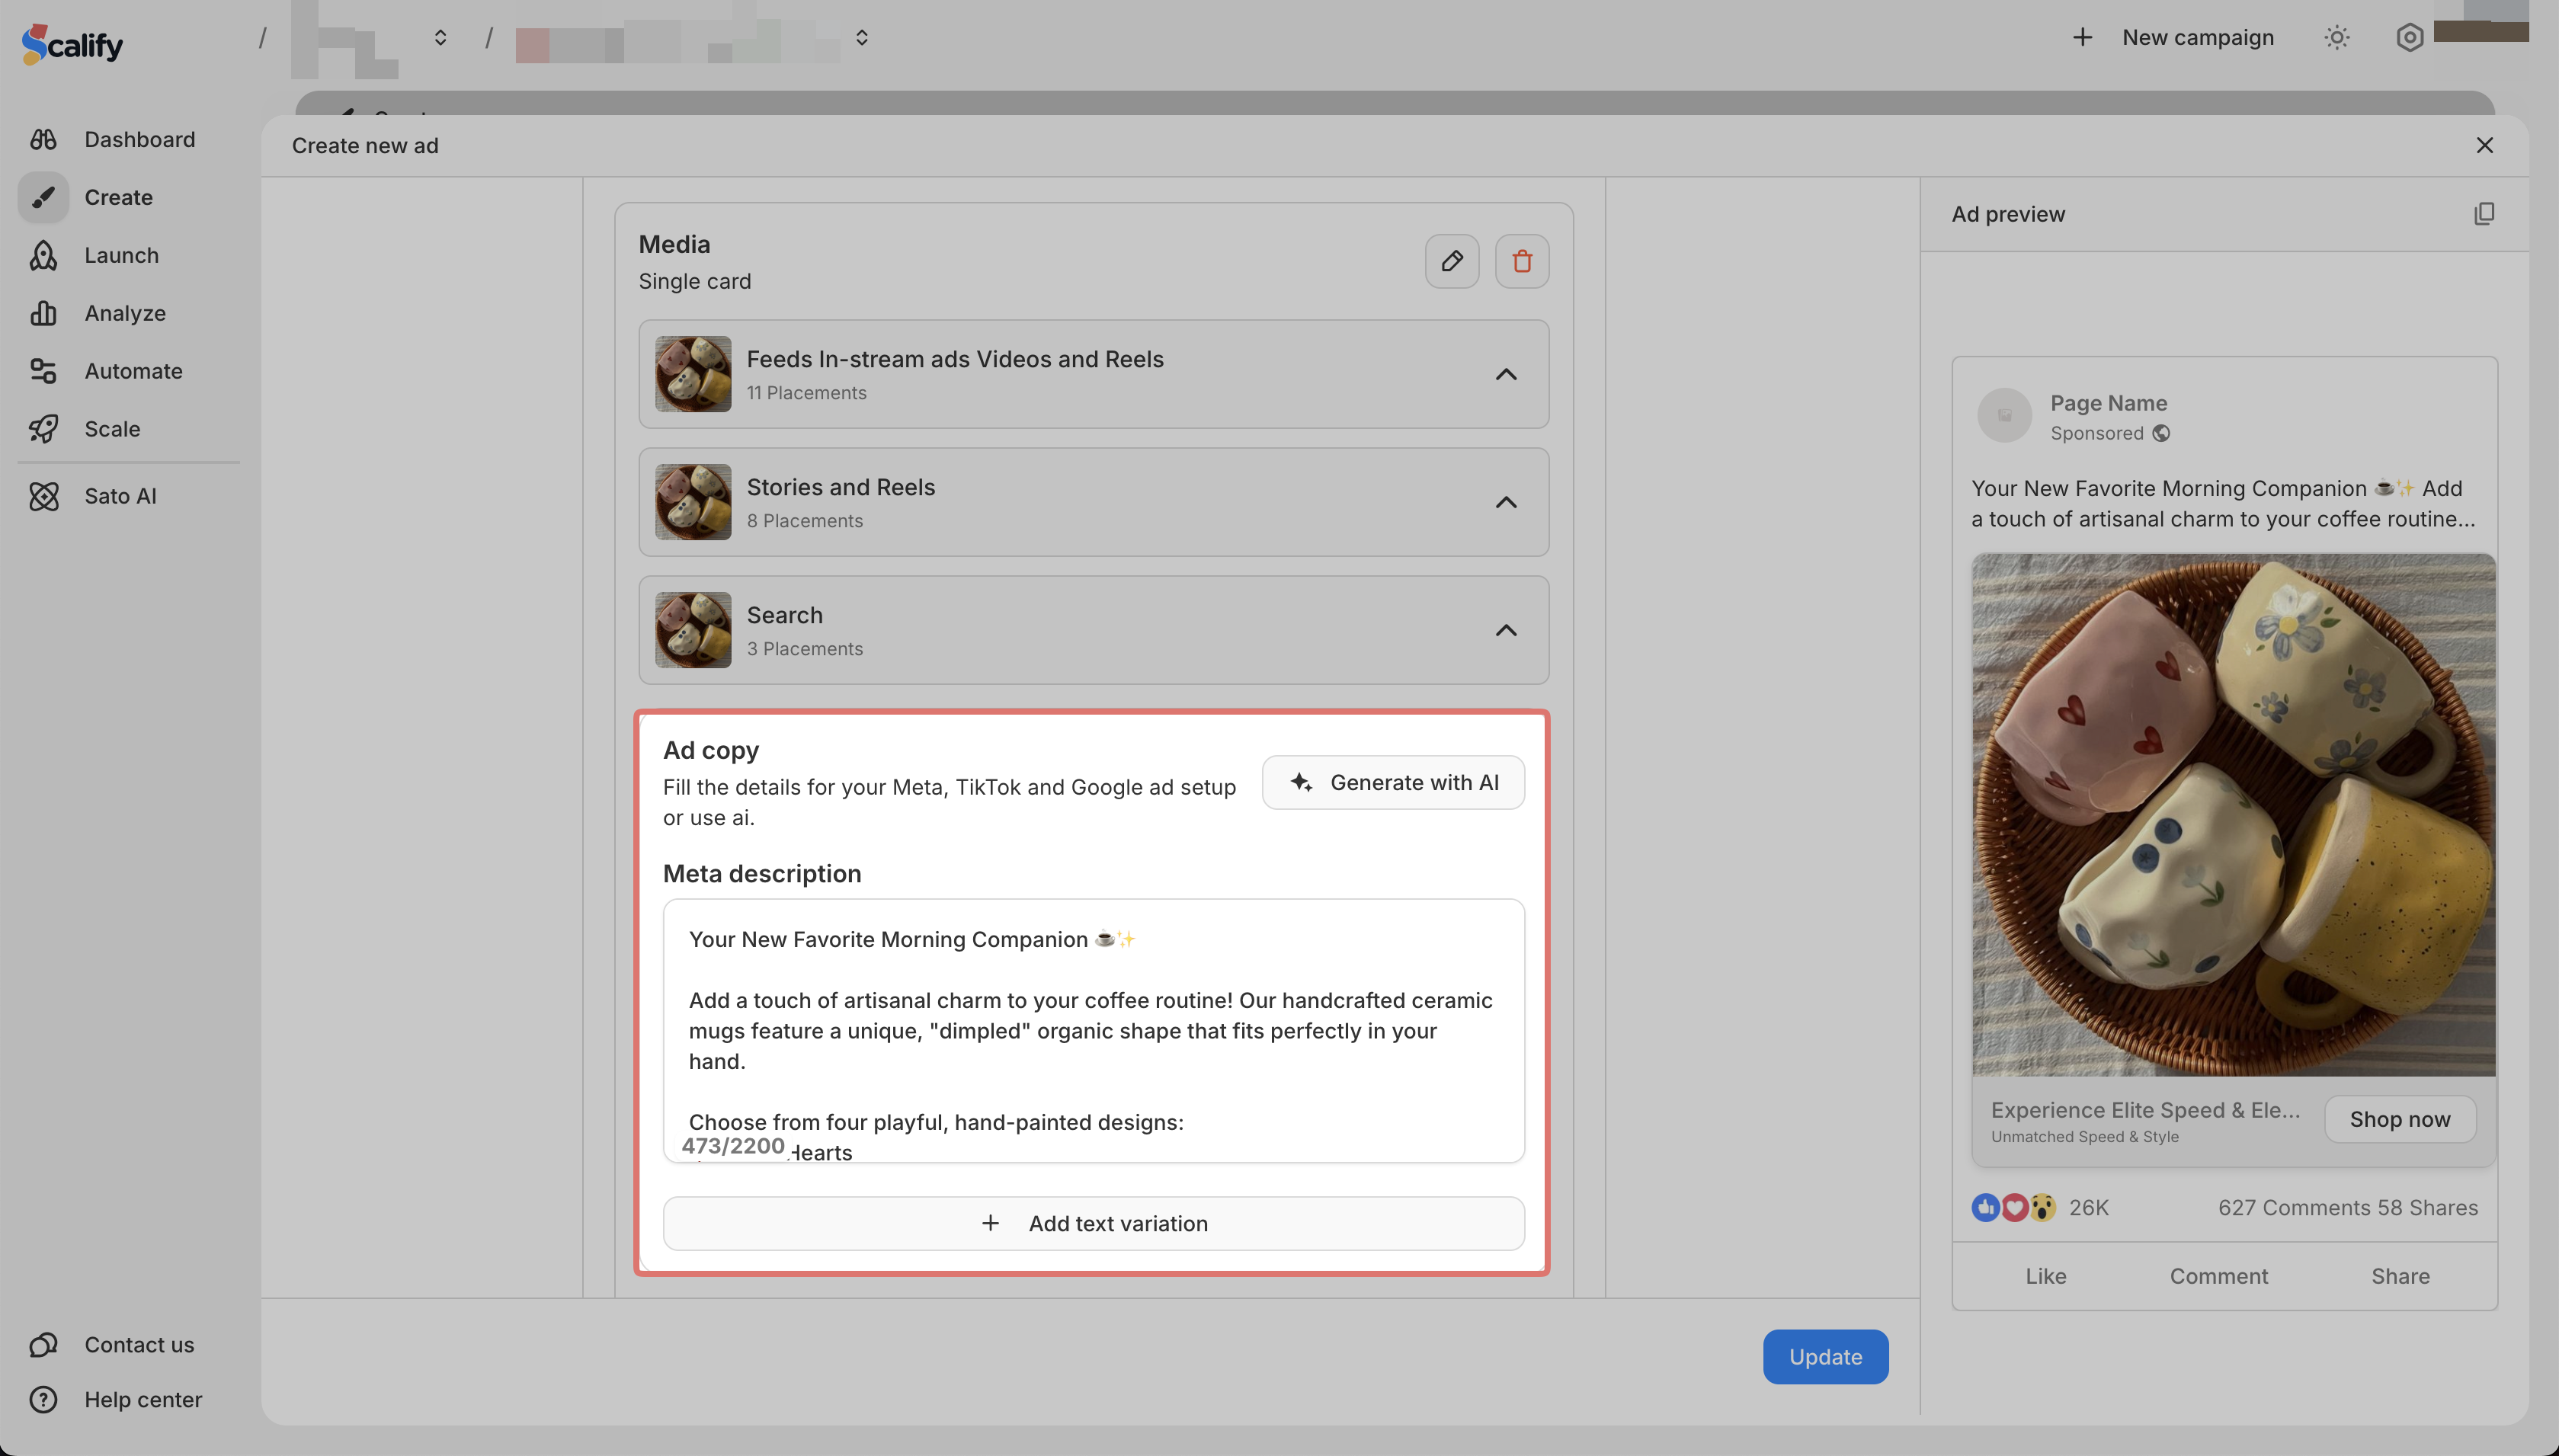Click inside the Meta description text area
2559x1456 pixels.
[1093, 1030]
